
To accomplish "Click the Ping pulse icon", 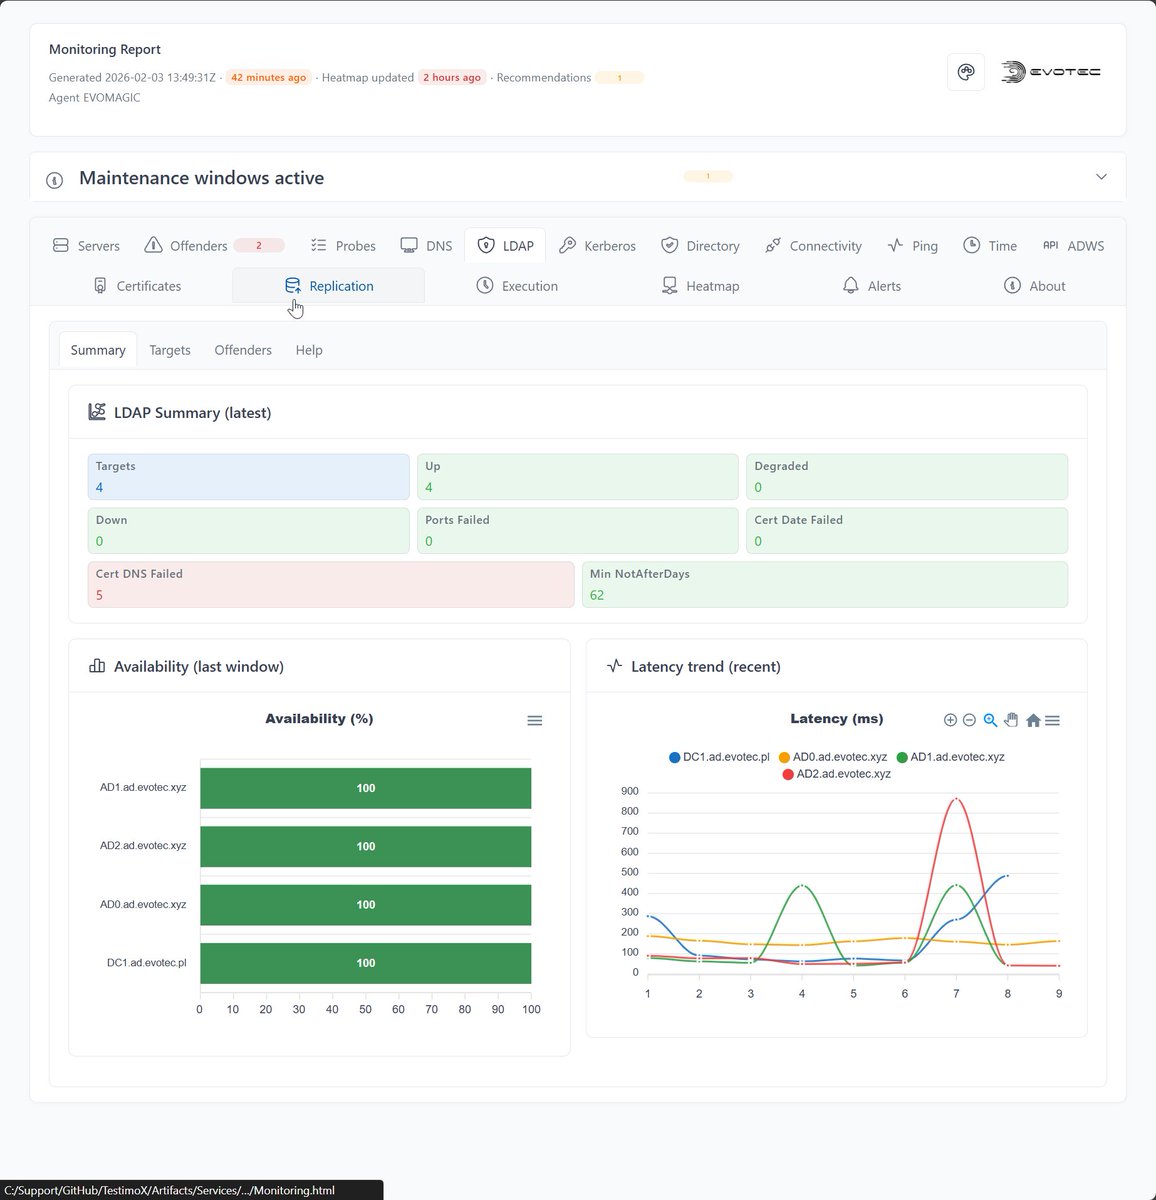I will 895,245.
